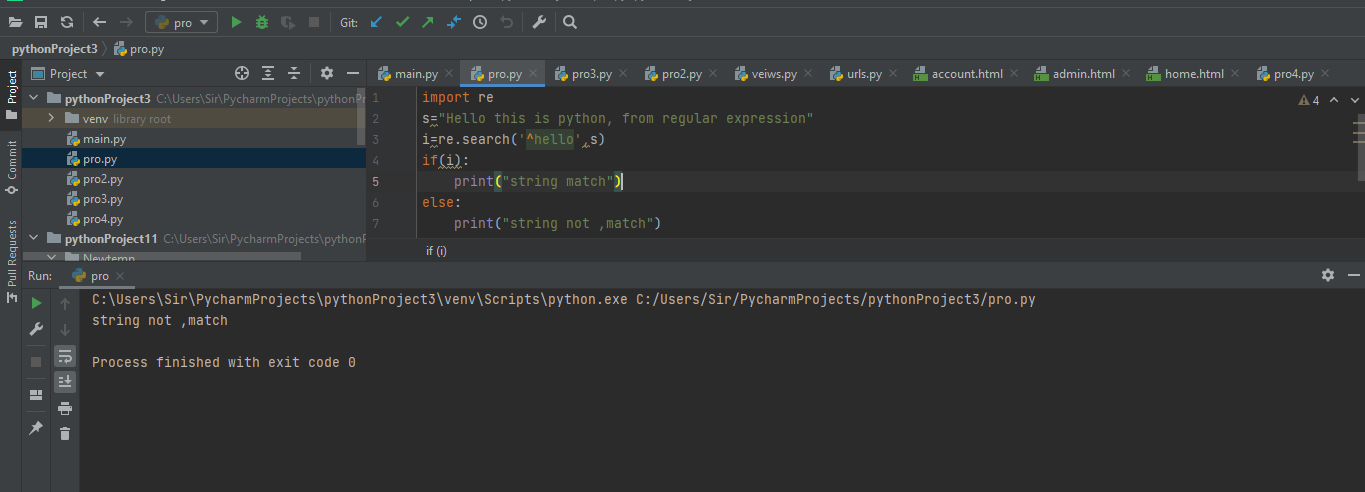Open the Pull Requests side tool window
Viewport: 1365px width, 492px height.
point(12,261)
